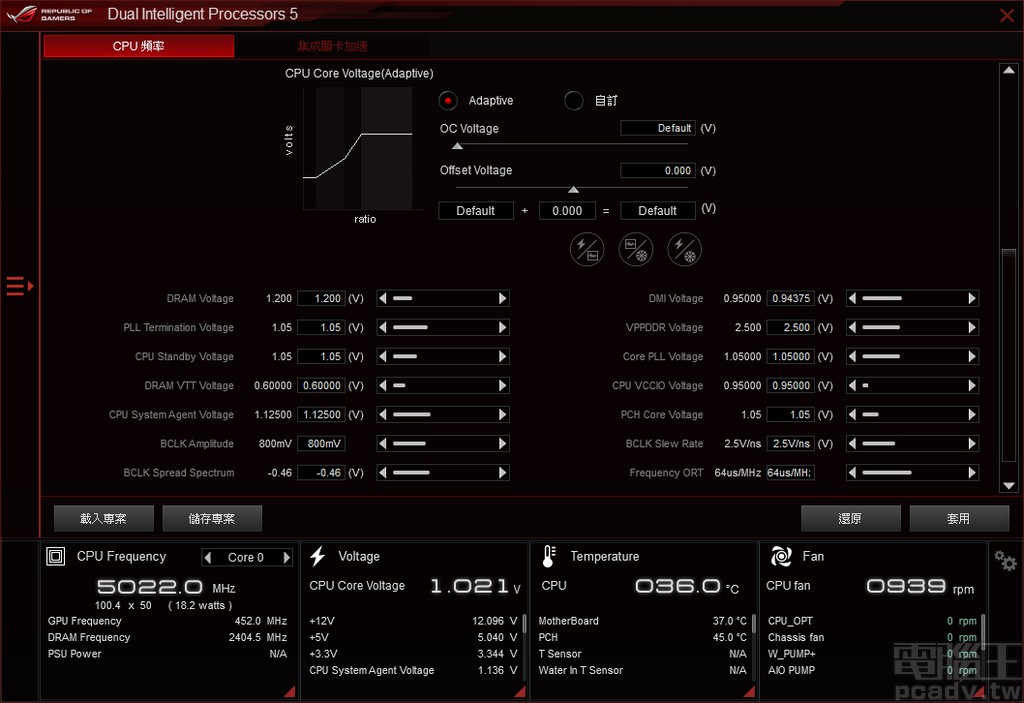Open the settings gear icon
This screenshot has width=1024, height=703.
tap(1005, 560)
